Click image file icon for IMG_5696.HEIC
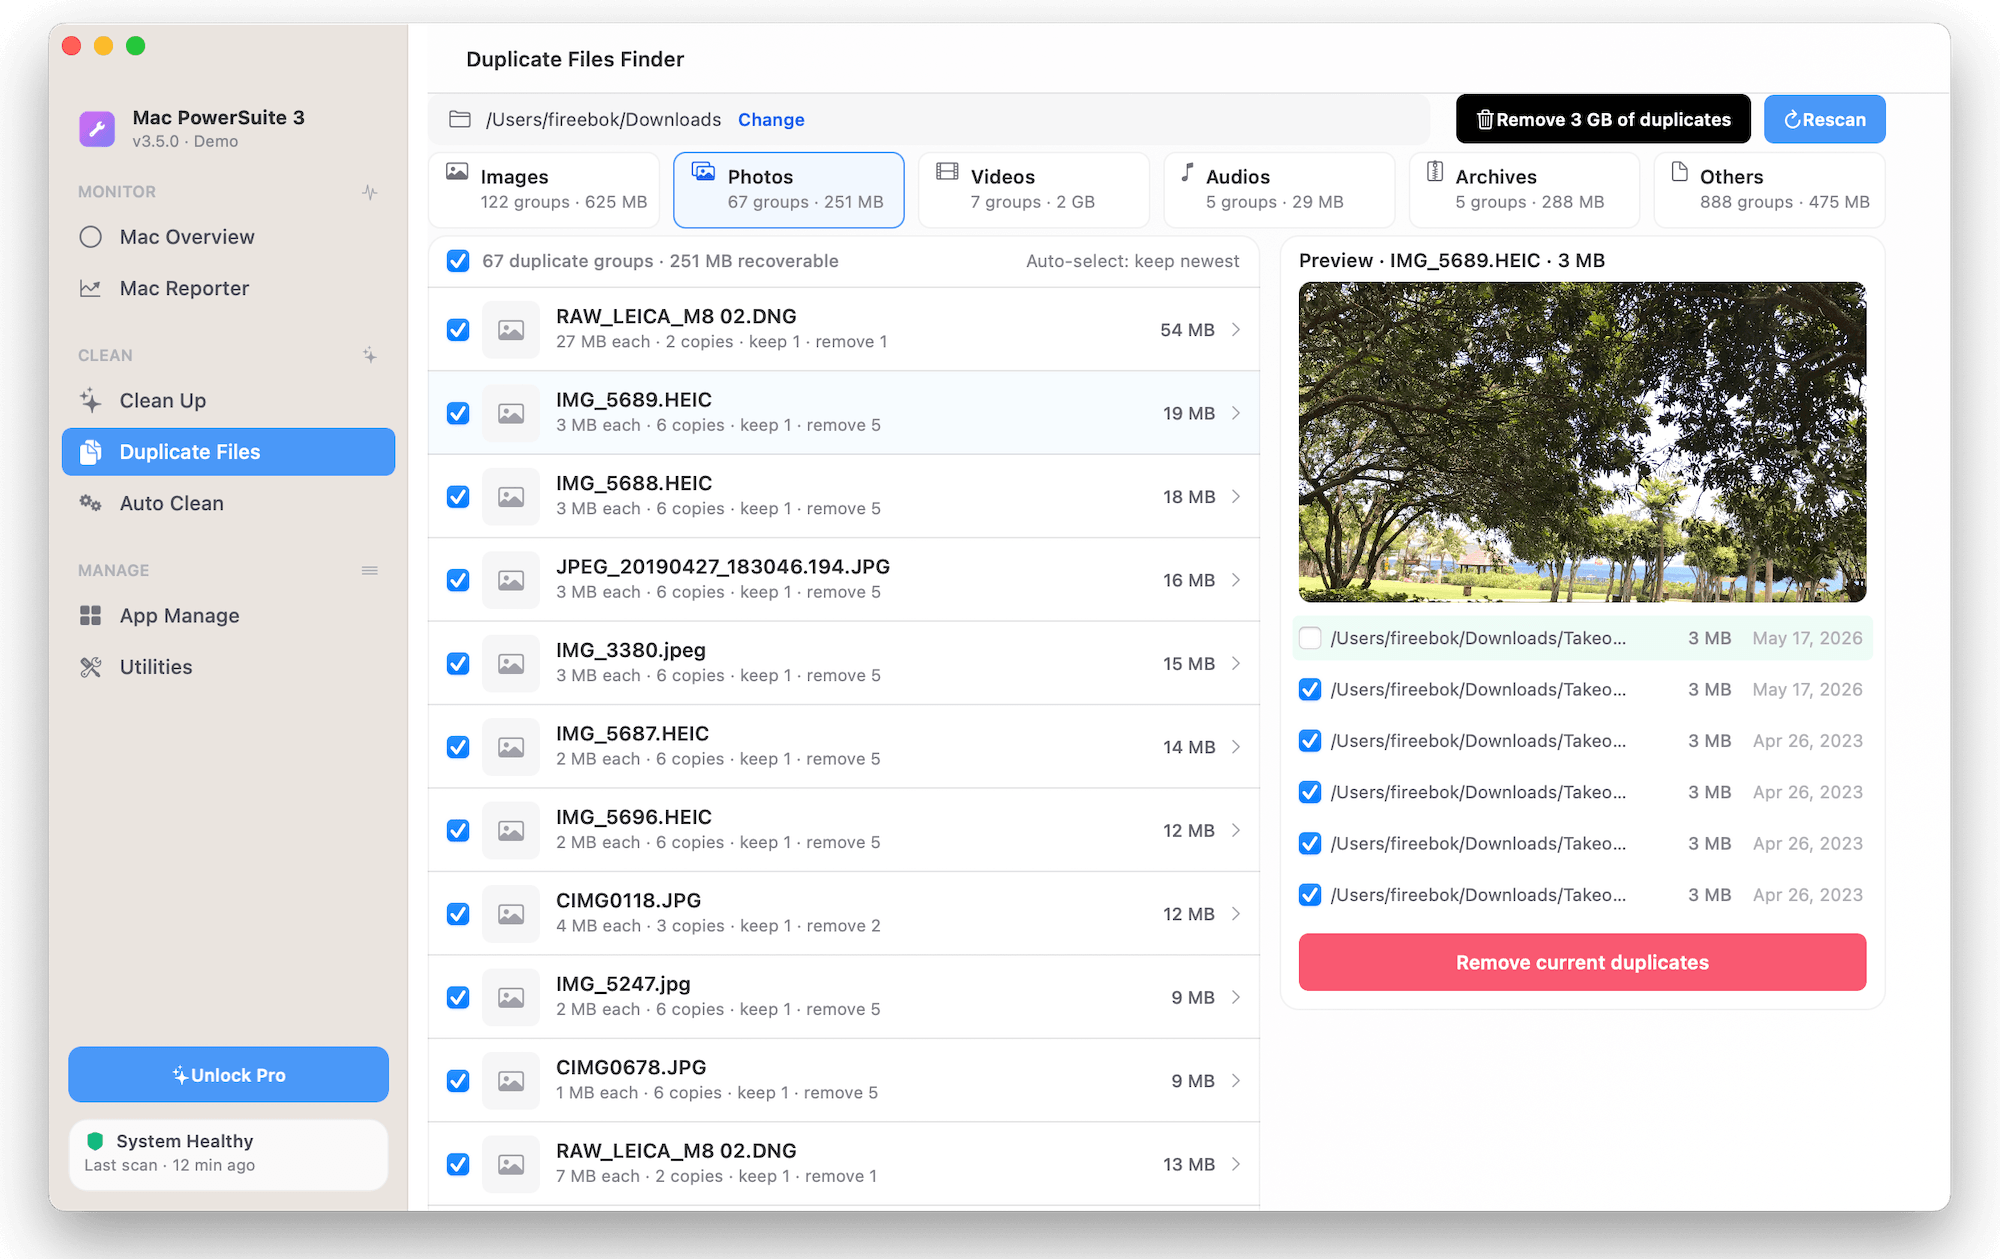2000x1259 pixels. click(x=511, y=831)
